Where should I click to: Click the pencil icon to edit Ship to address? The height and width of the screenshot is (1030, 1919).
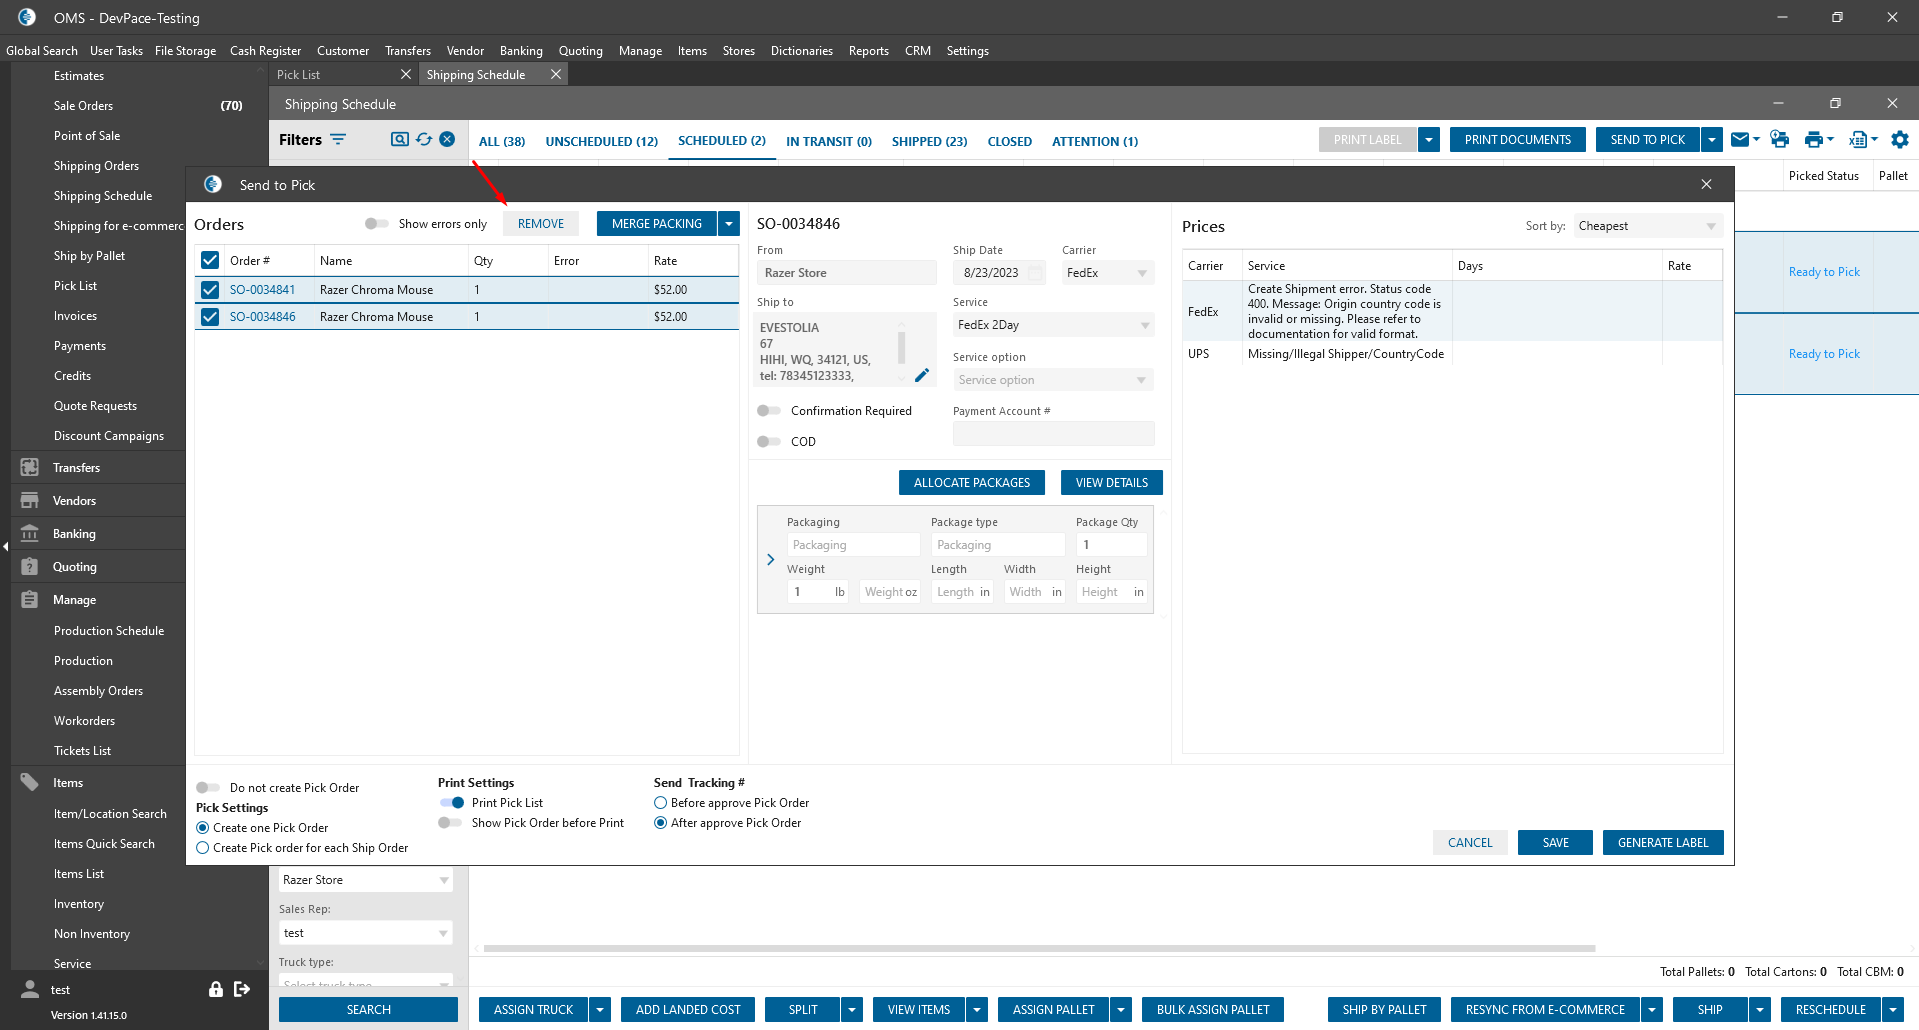tap(922, 375)
